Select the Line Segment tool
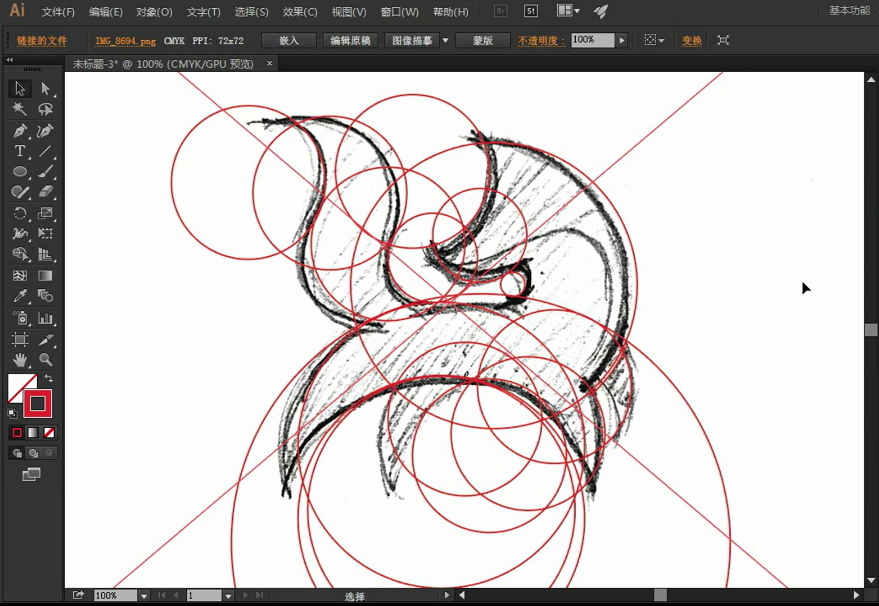Viewport: 879px width, 606px height. tap(45, 151)
